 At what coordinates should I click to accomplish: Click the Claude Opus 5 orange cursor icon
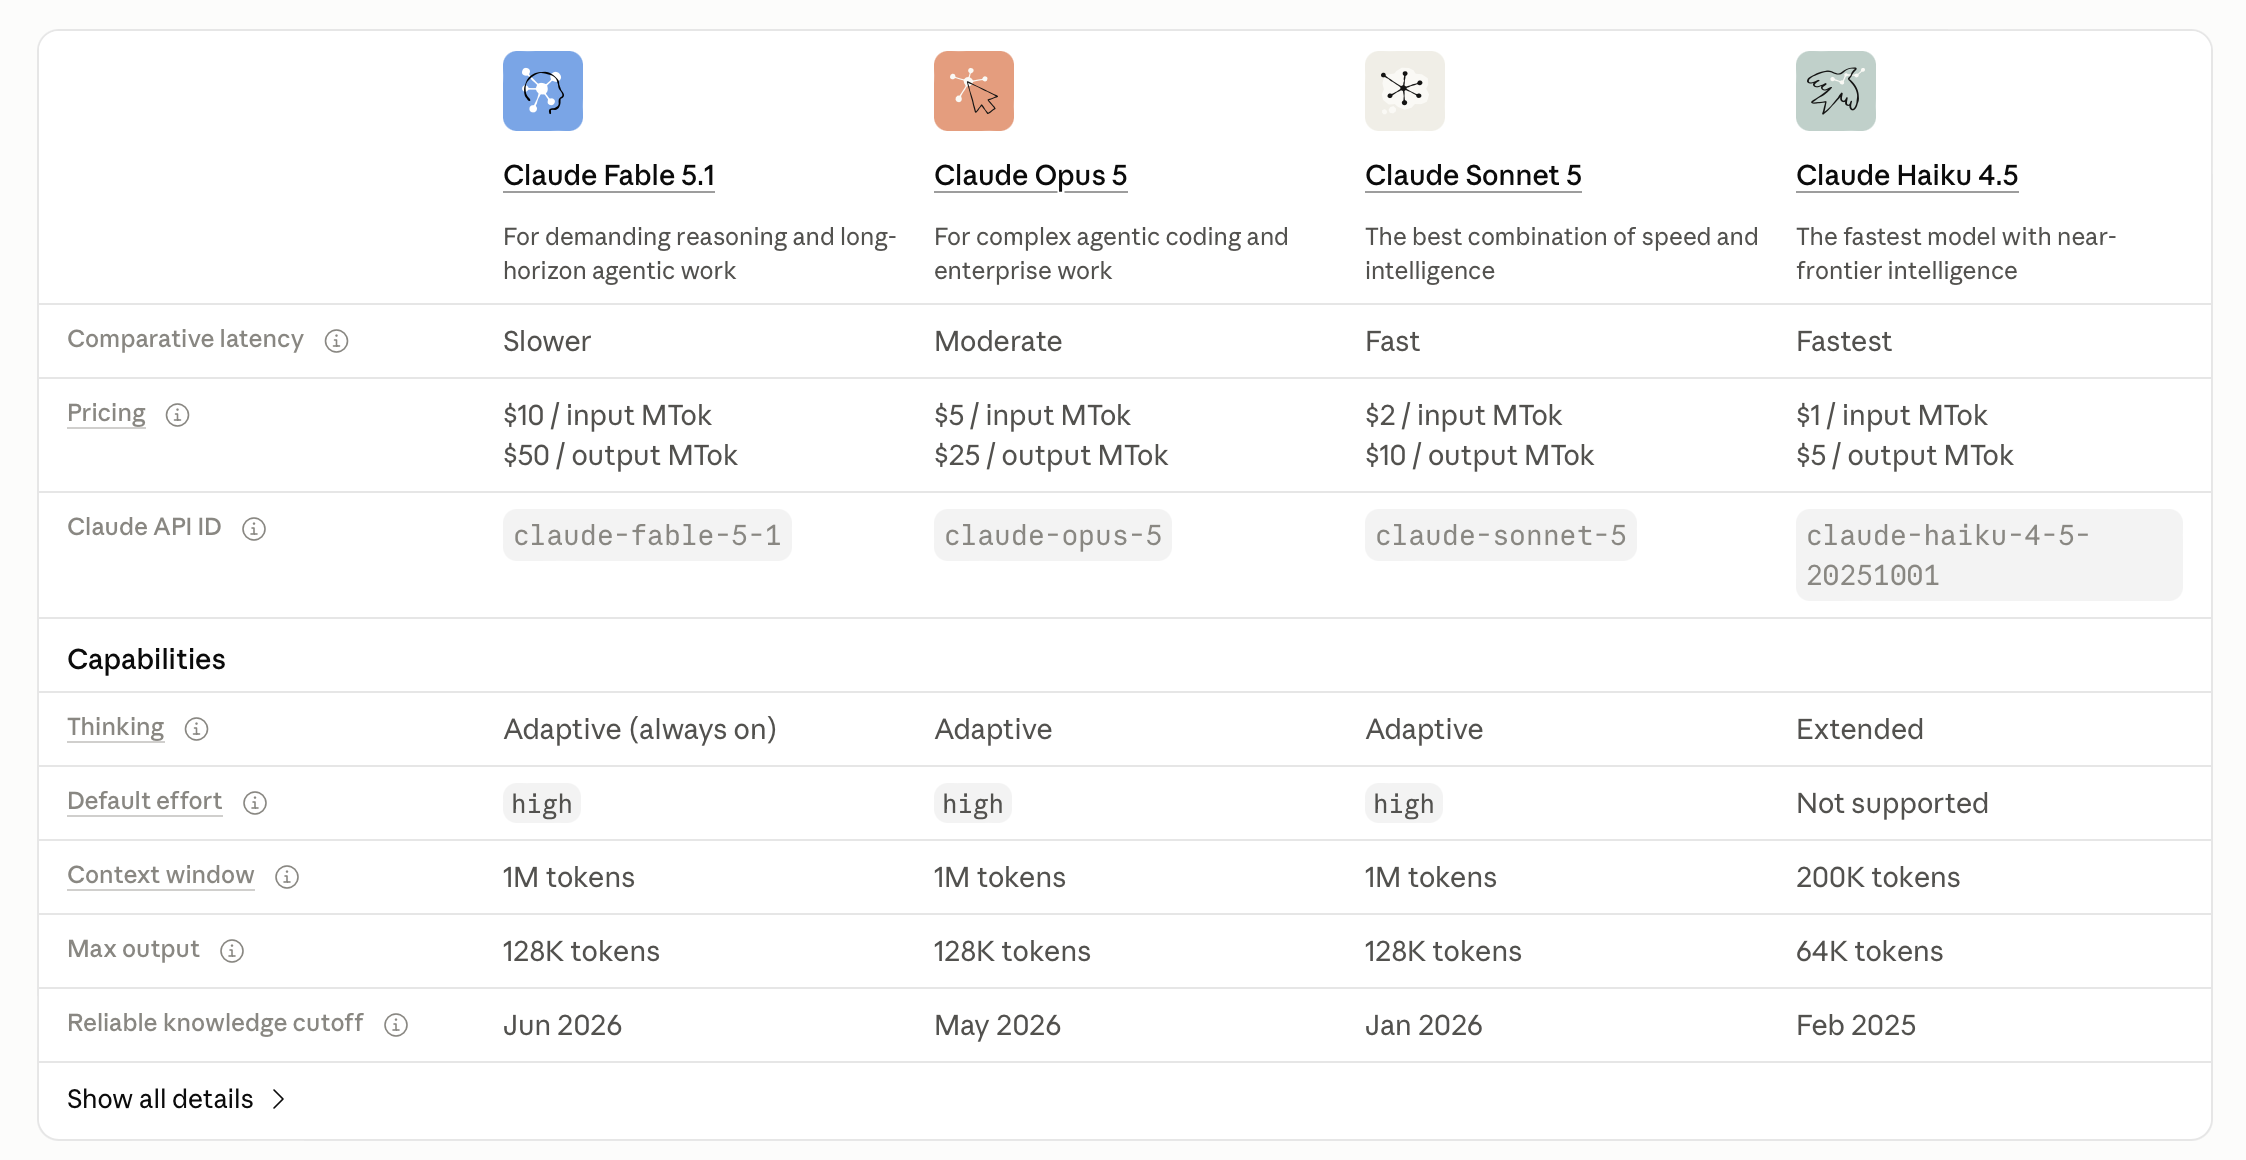(x=974, y=91)
